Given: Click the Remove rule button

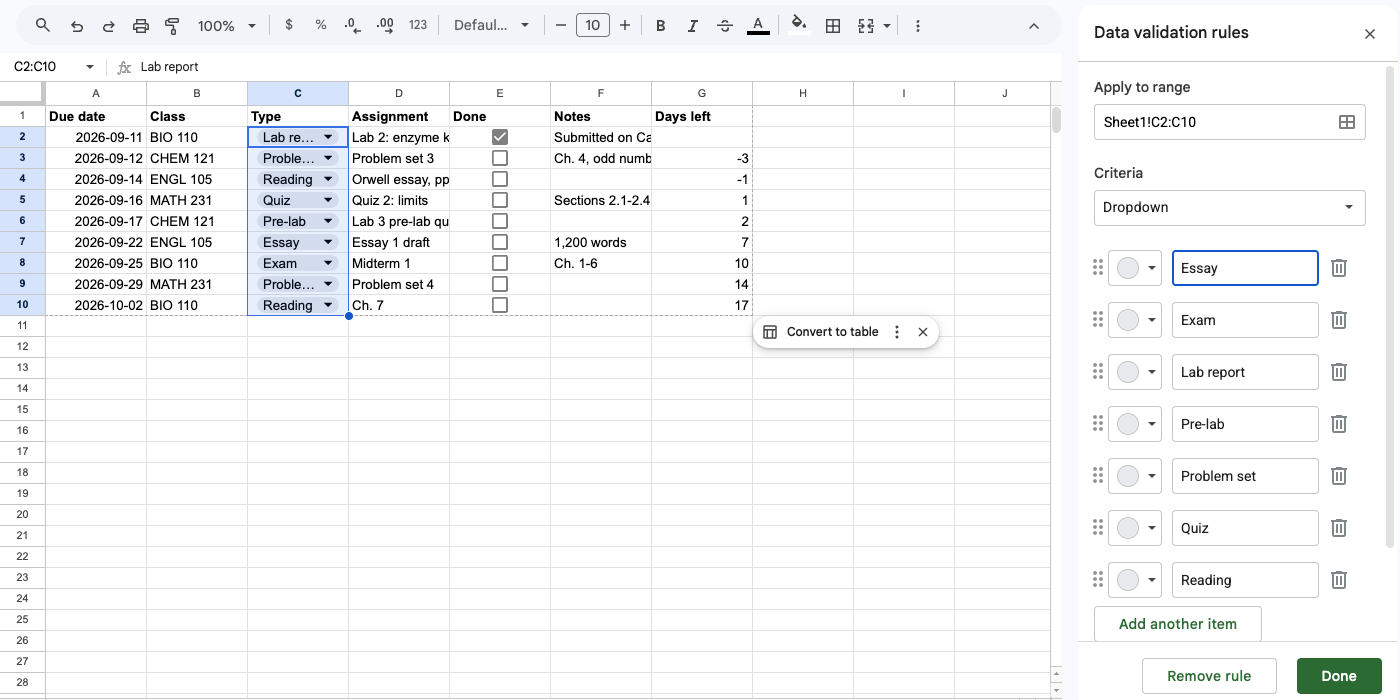Looking at the screenshot, I should pos(1210,676).
